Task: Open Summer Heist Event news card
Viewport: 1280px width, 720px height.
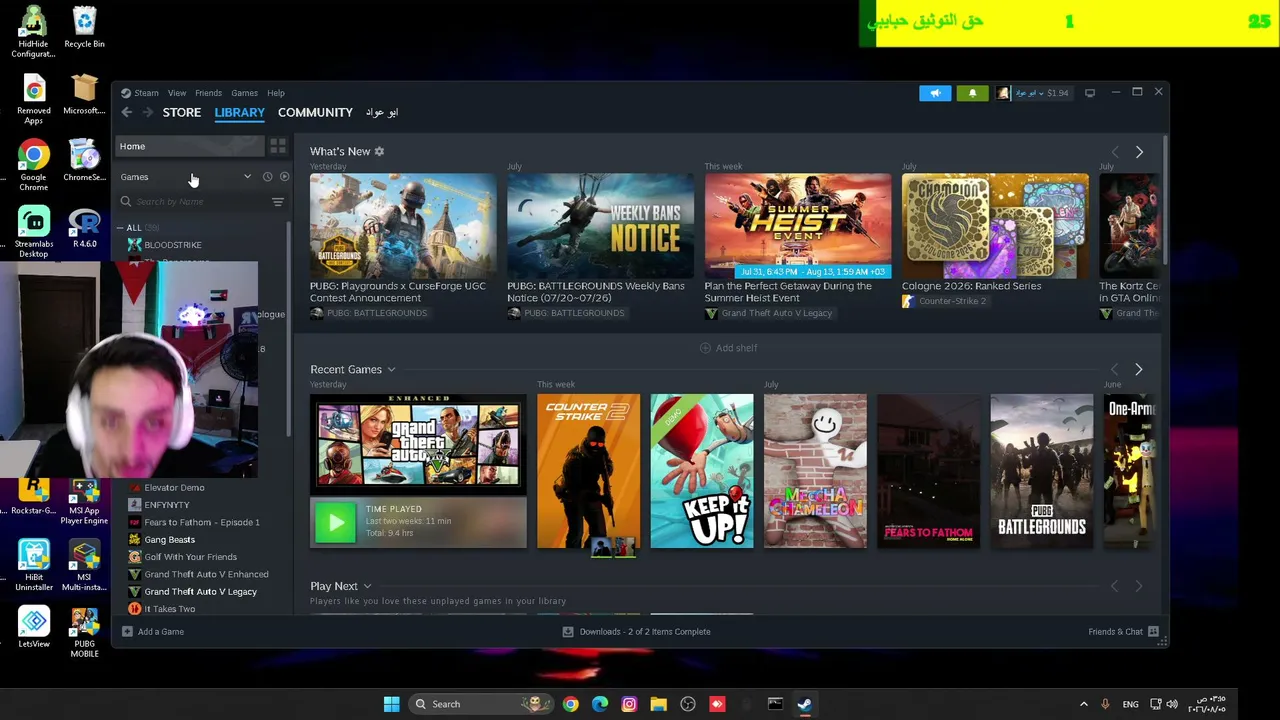Action: click(x=798, y=226)
